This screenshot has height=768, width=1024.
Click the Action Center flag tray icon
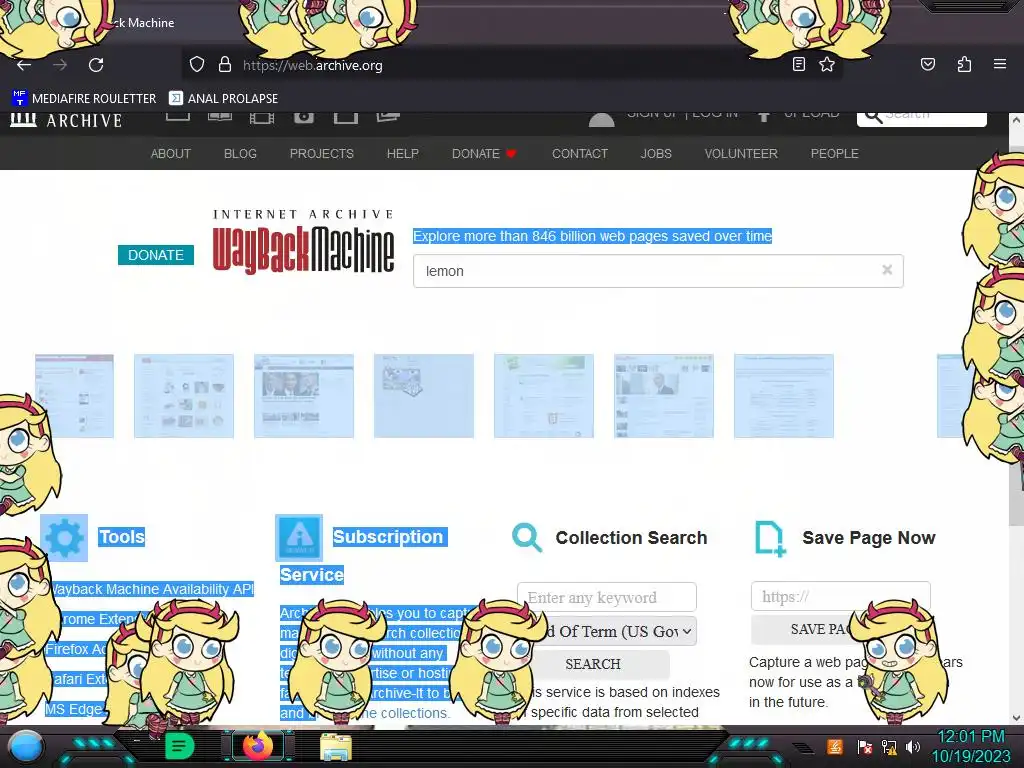pos(865,747)
